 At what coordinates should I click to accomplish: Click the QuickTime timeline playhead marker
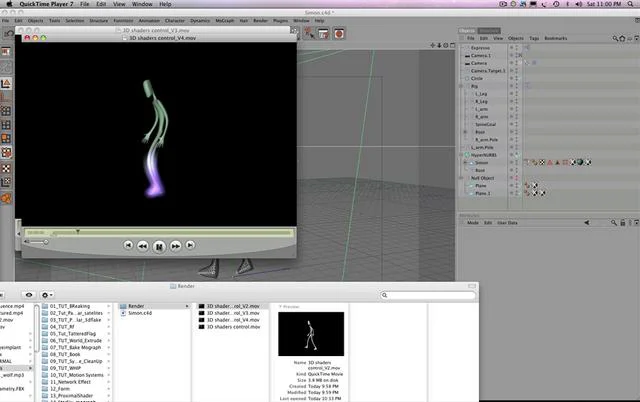(x=78, y=231)
